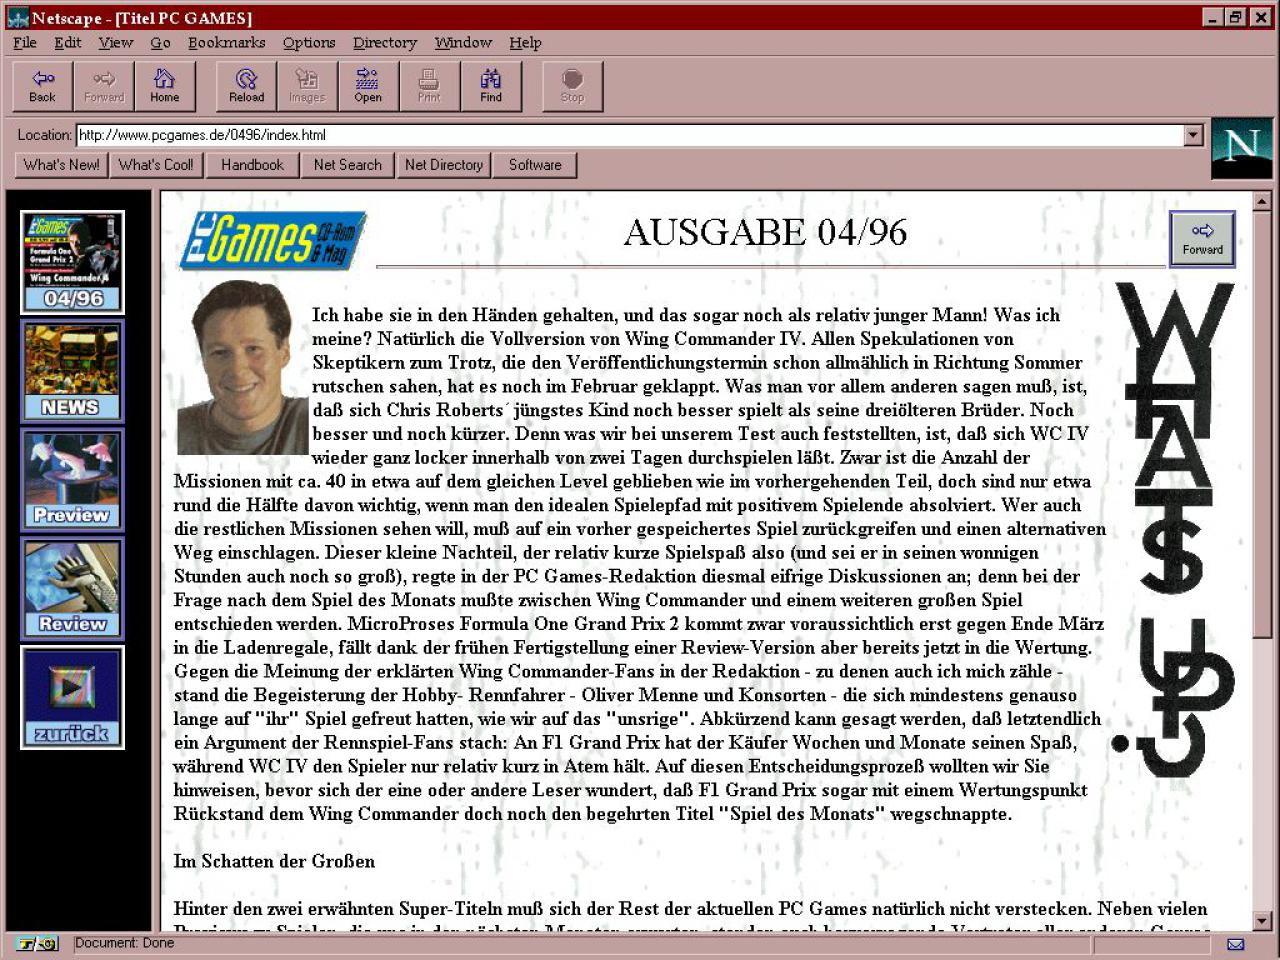Click the page scrollbar down arrow

1262,921
